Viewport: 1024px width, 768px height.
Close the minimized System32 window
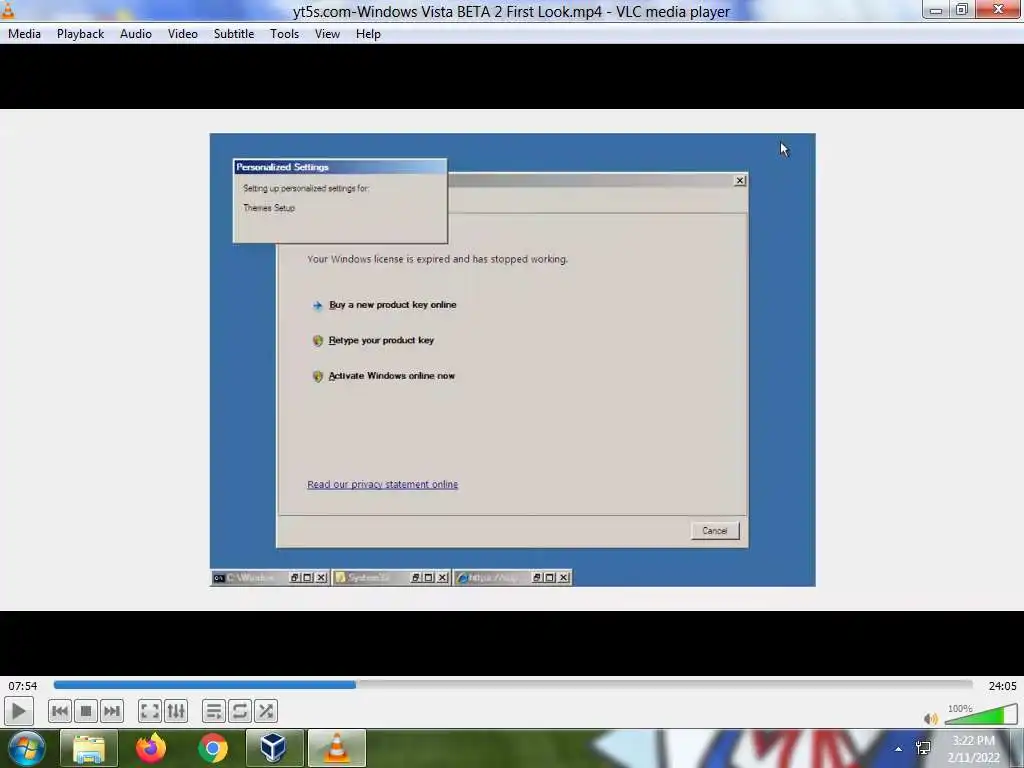pos(442,577)
